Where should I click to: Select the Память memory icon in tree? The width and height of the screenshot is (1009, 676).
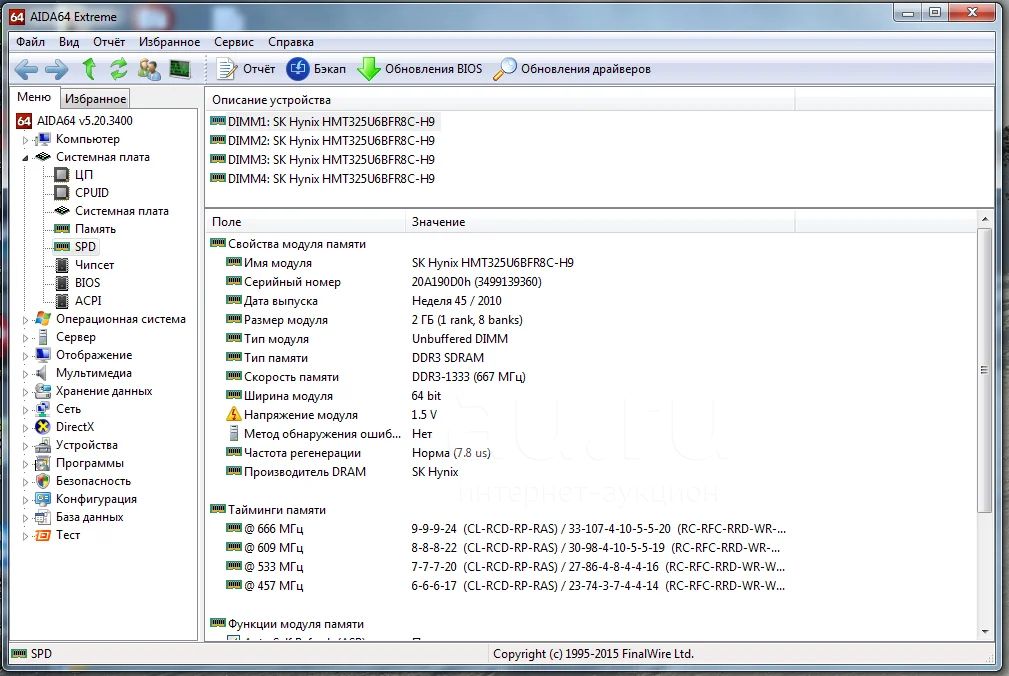[x=62, y=228]
